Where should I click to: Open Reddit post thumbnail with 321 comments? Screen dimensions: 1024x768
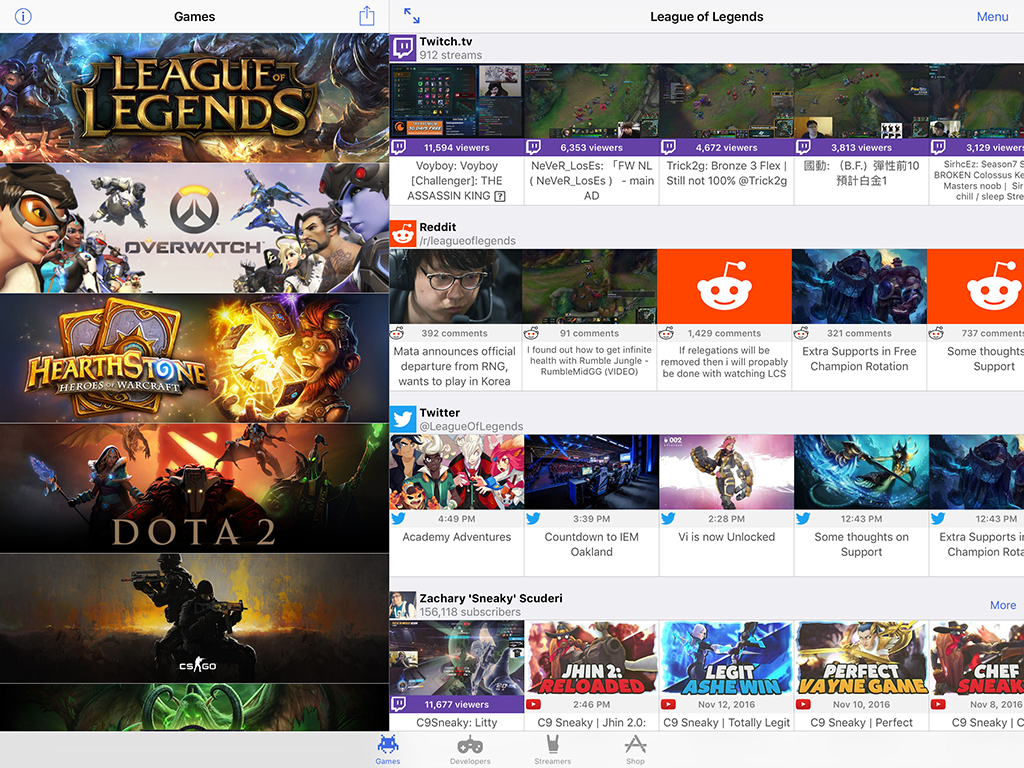859,287
